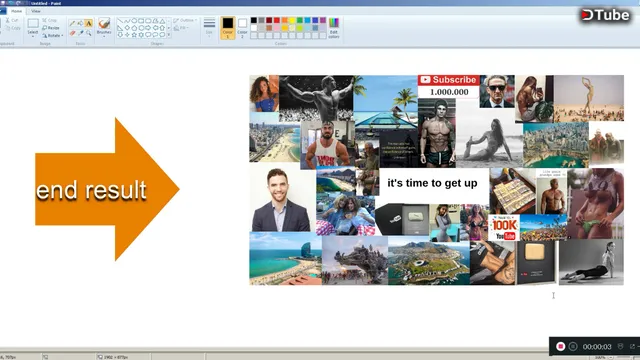Select the Eraser tool

[x=72, y=33]
